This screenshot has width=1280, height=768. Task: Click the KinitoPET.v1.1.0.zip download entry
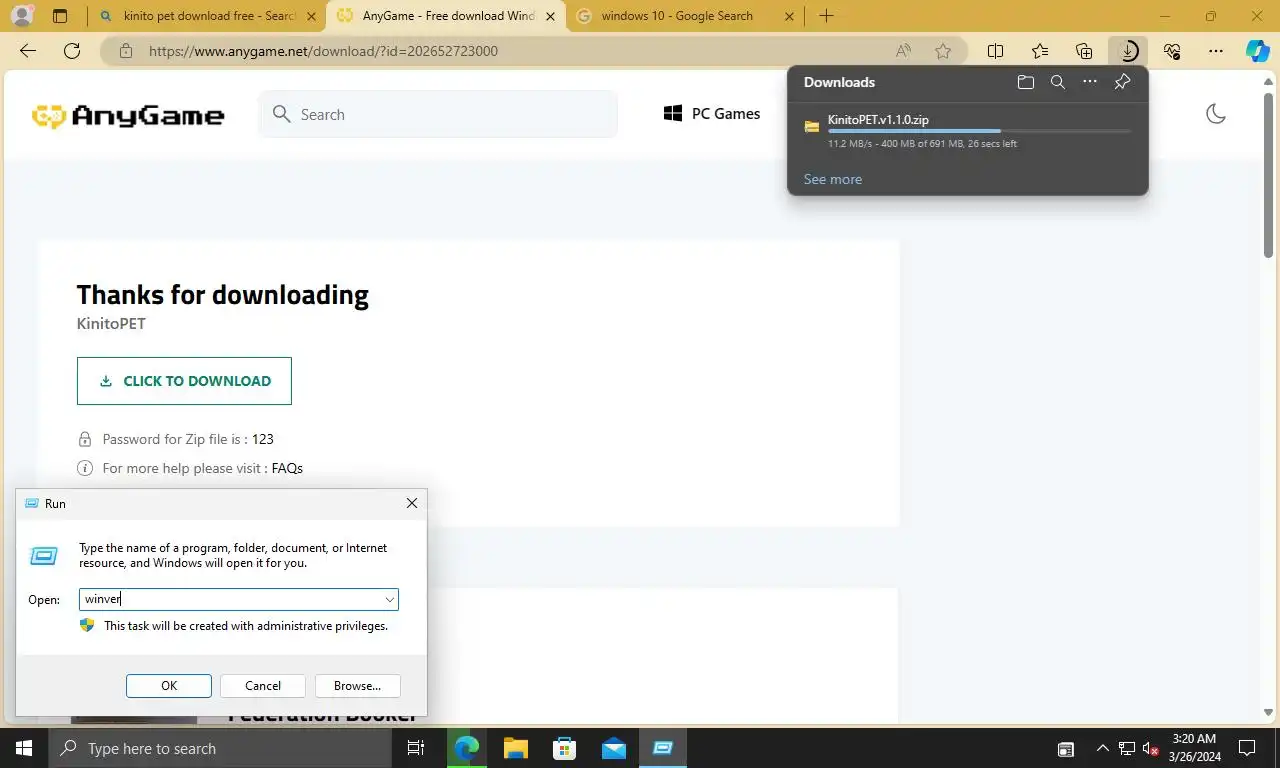tap(967, 131)
